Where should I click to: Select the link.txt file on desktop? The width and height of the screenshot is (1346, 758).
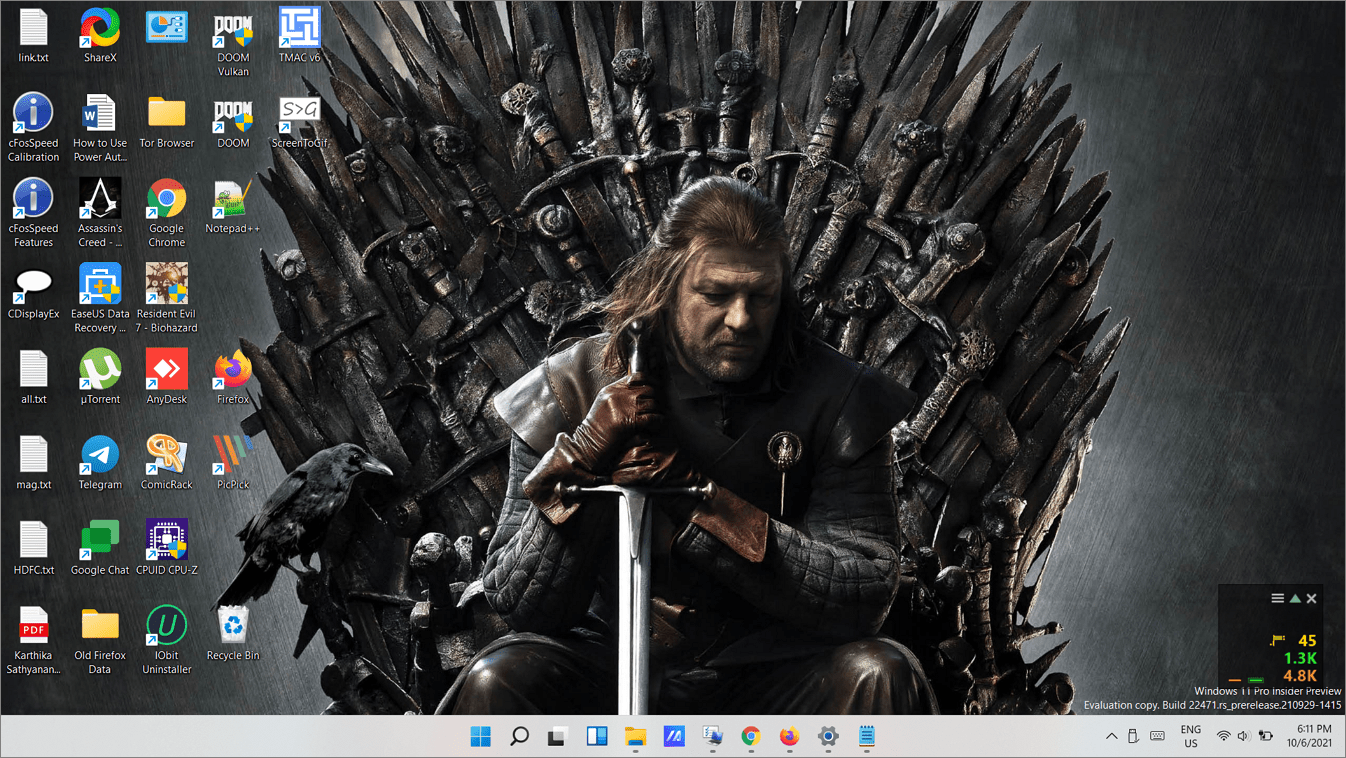click(33, 36)
